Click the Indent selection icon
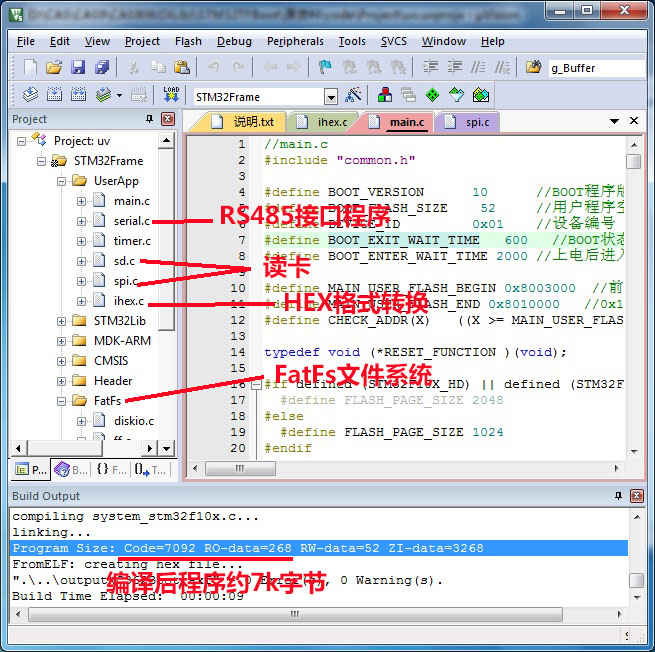This screenshot has height=652, width=655. [430, 67]
